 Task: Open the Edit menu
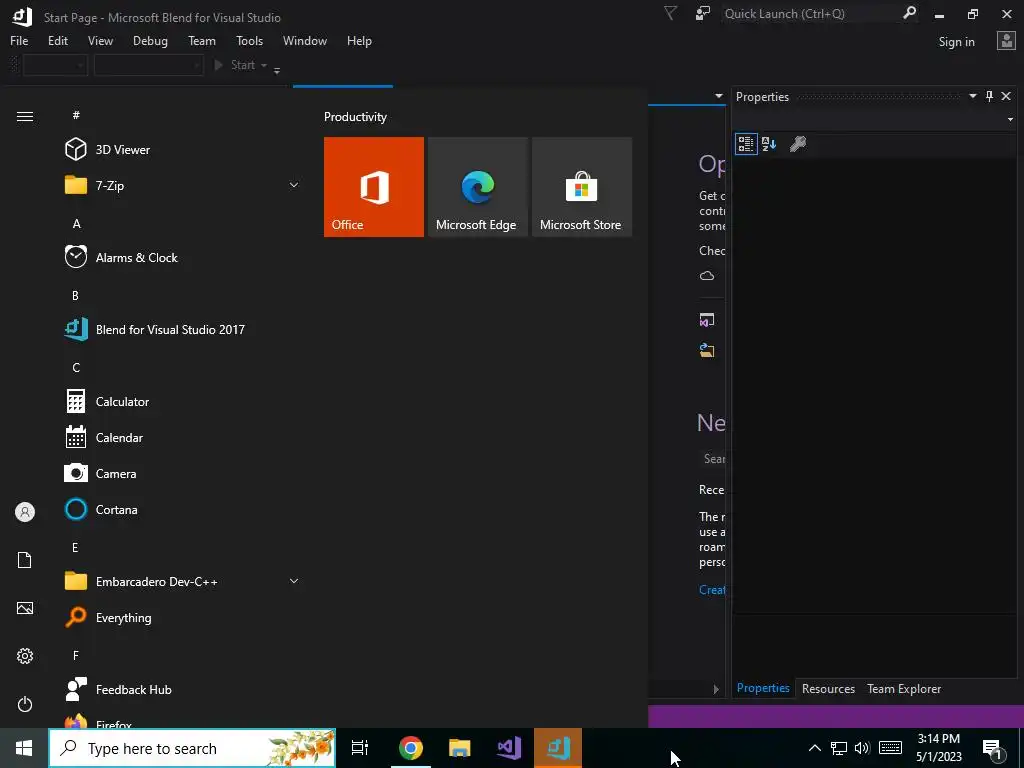(57, 40)
